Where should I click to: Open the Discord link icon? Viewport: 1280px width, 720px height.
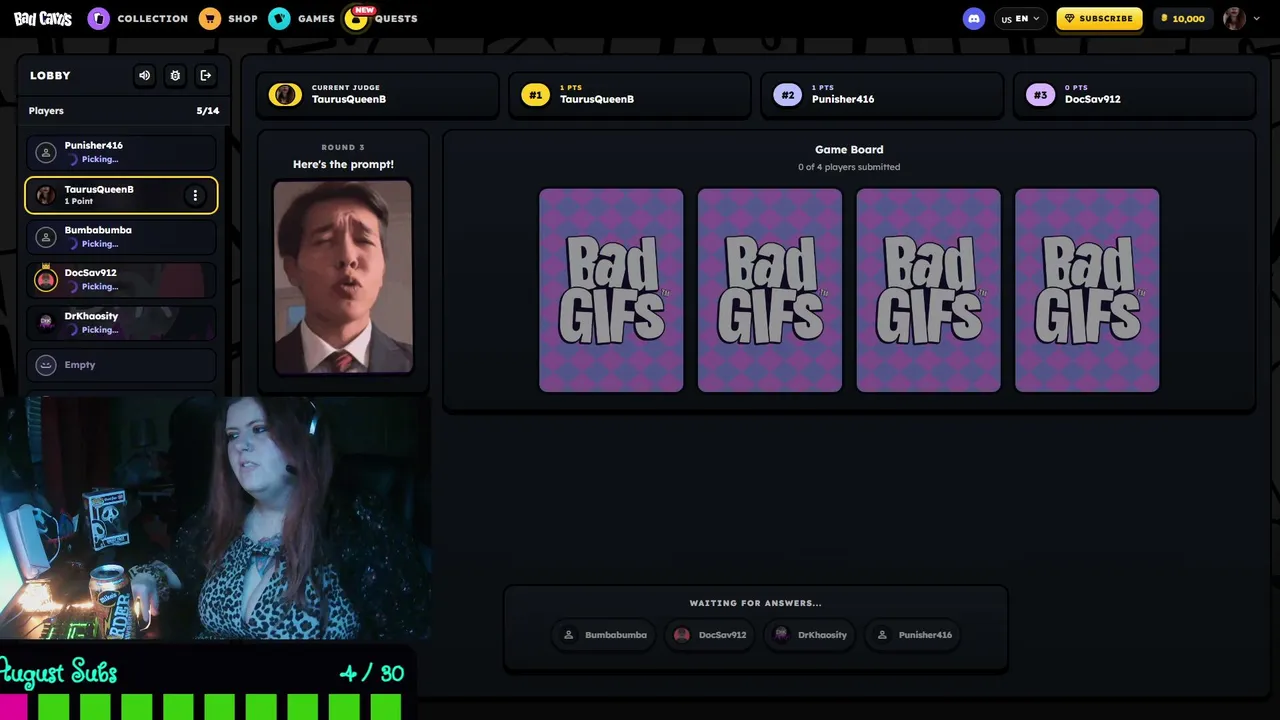click(974, 18)
